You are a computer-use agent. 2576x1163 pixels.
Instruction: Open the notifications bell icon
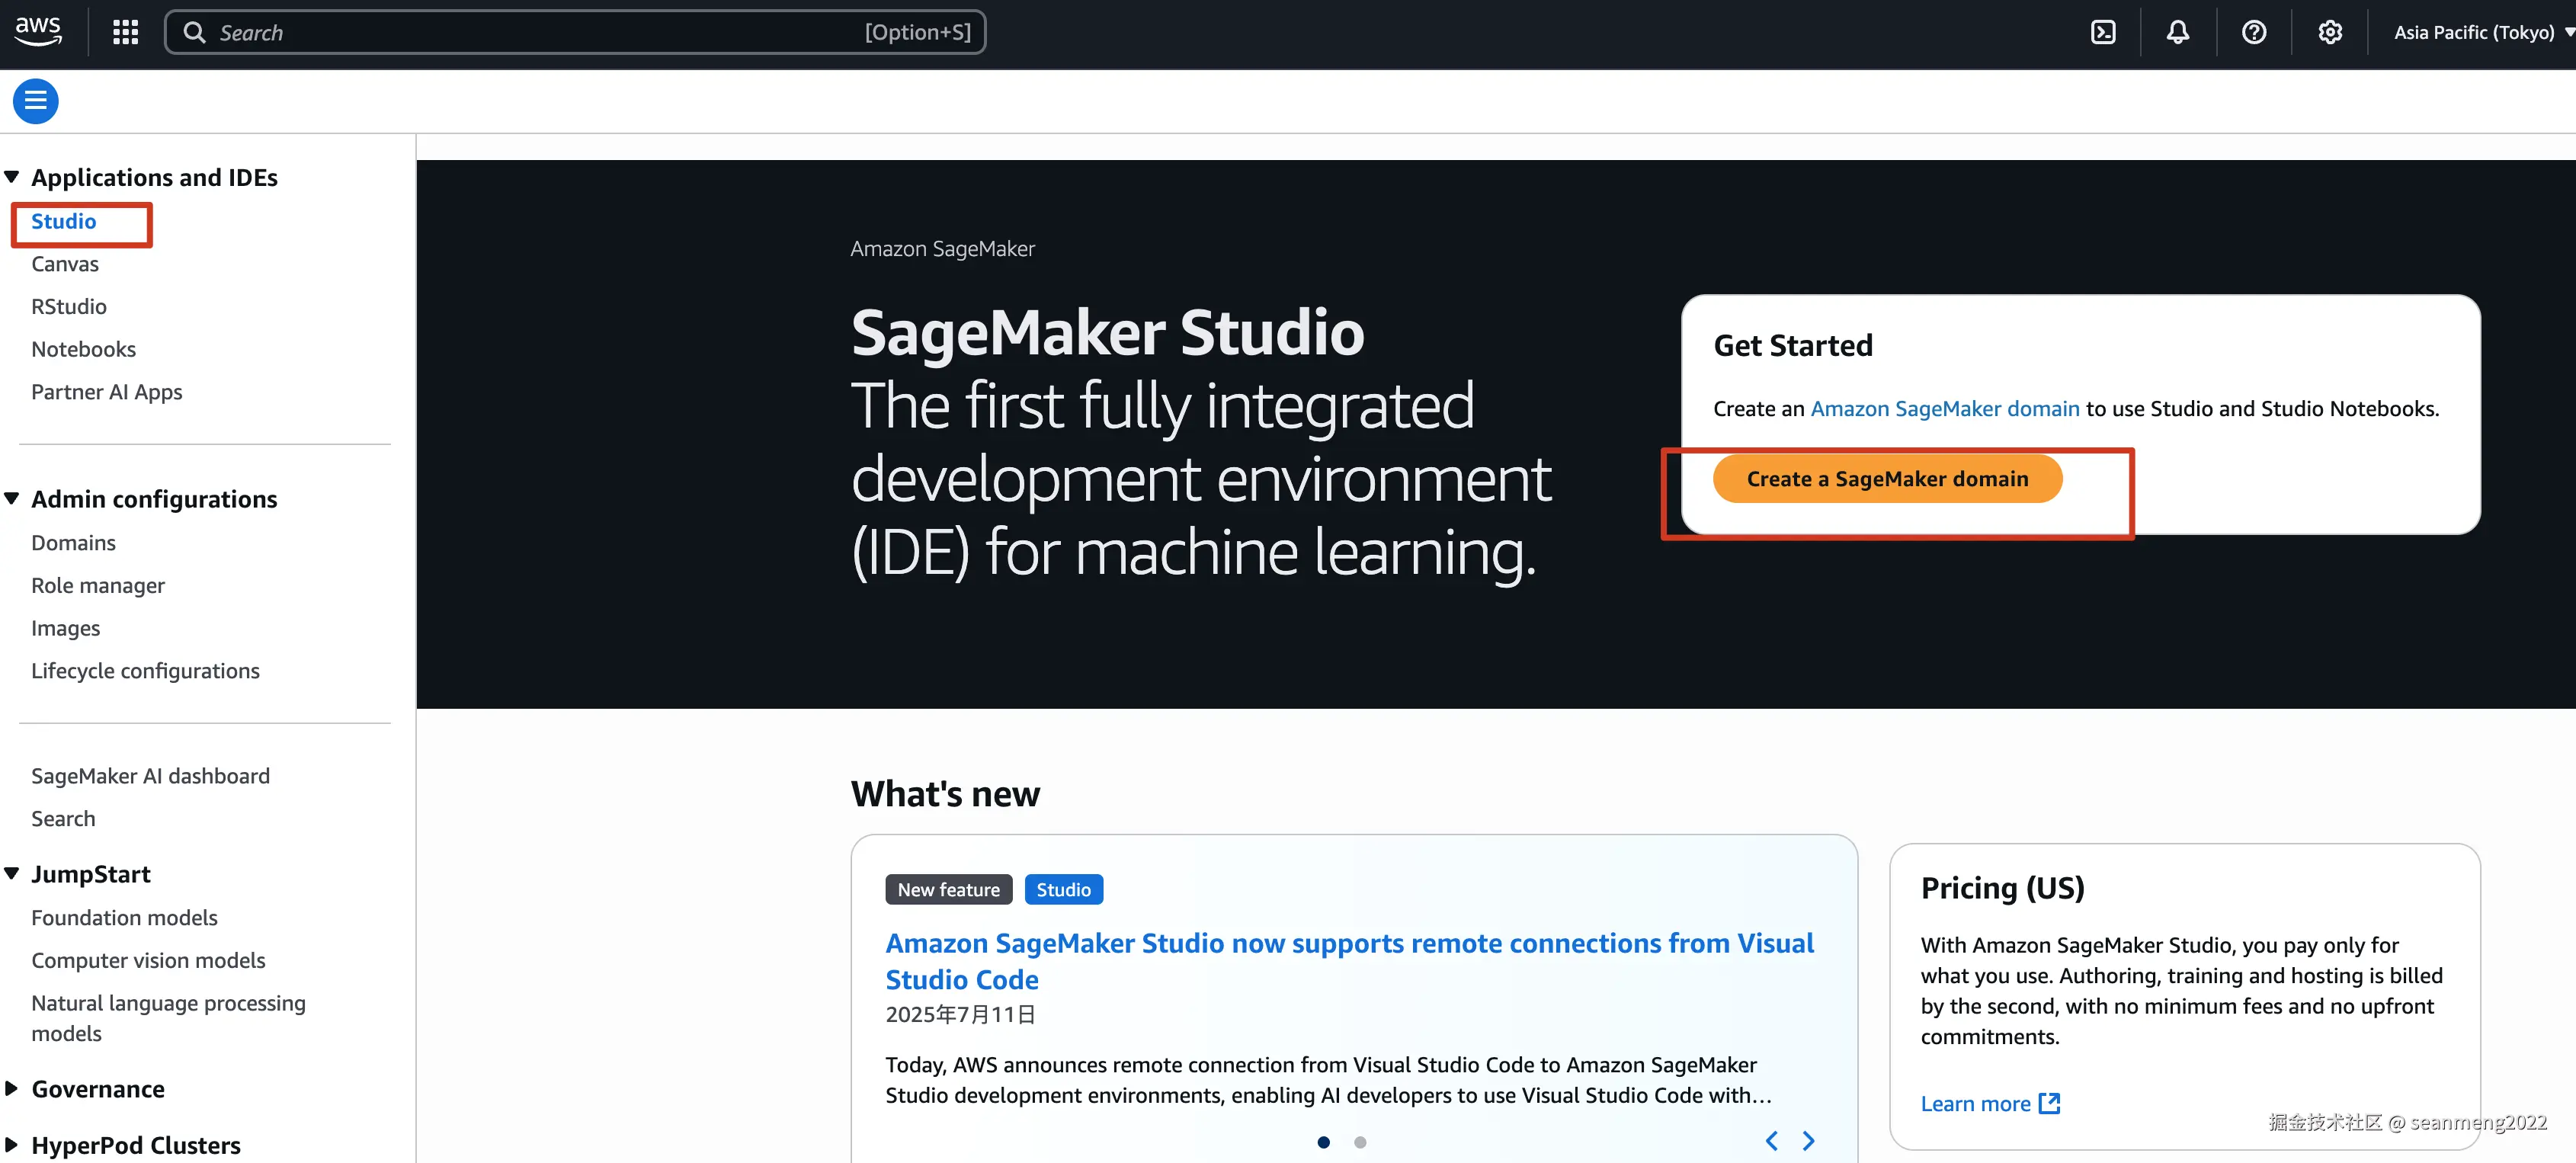tap(2177, 33)
